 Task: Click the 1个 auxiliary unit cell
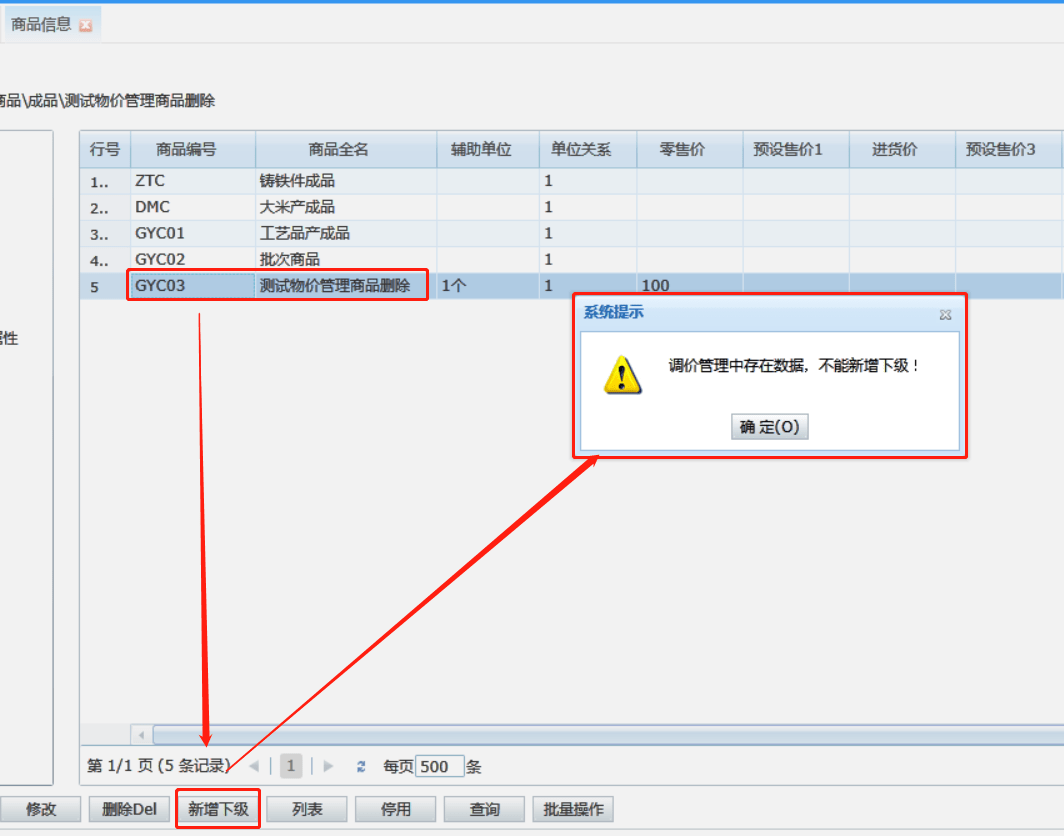488,286
